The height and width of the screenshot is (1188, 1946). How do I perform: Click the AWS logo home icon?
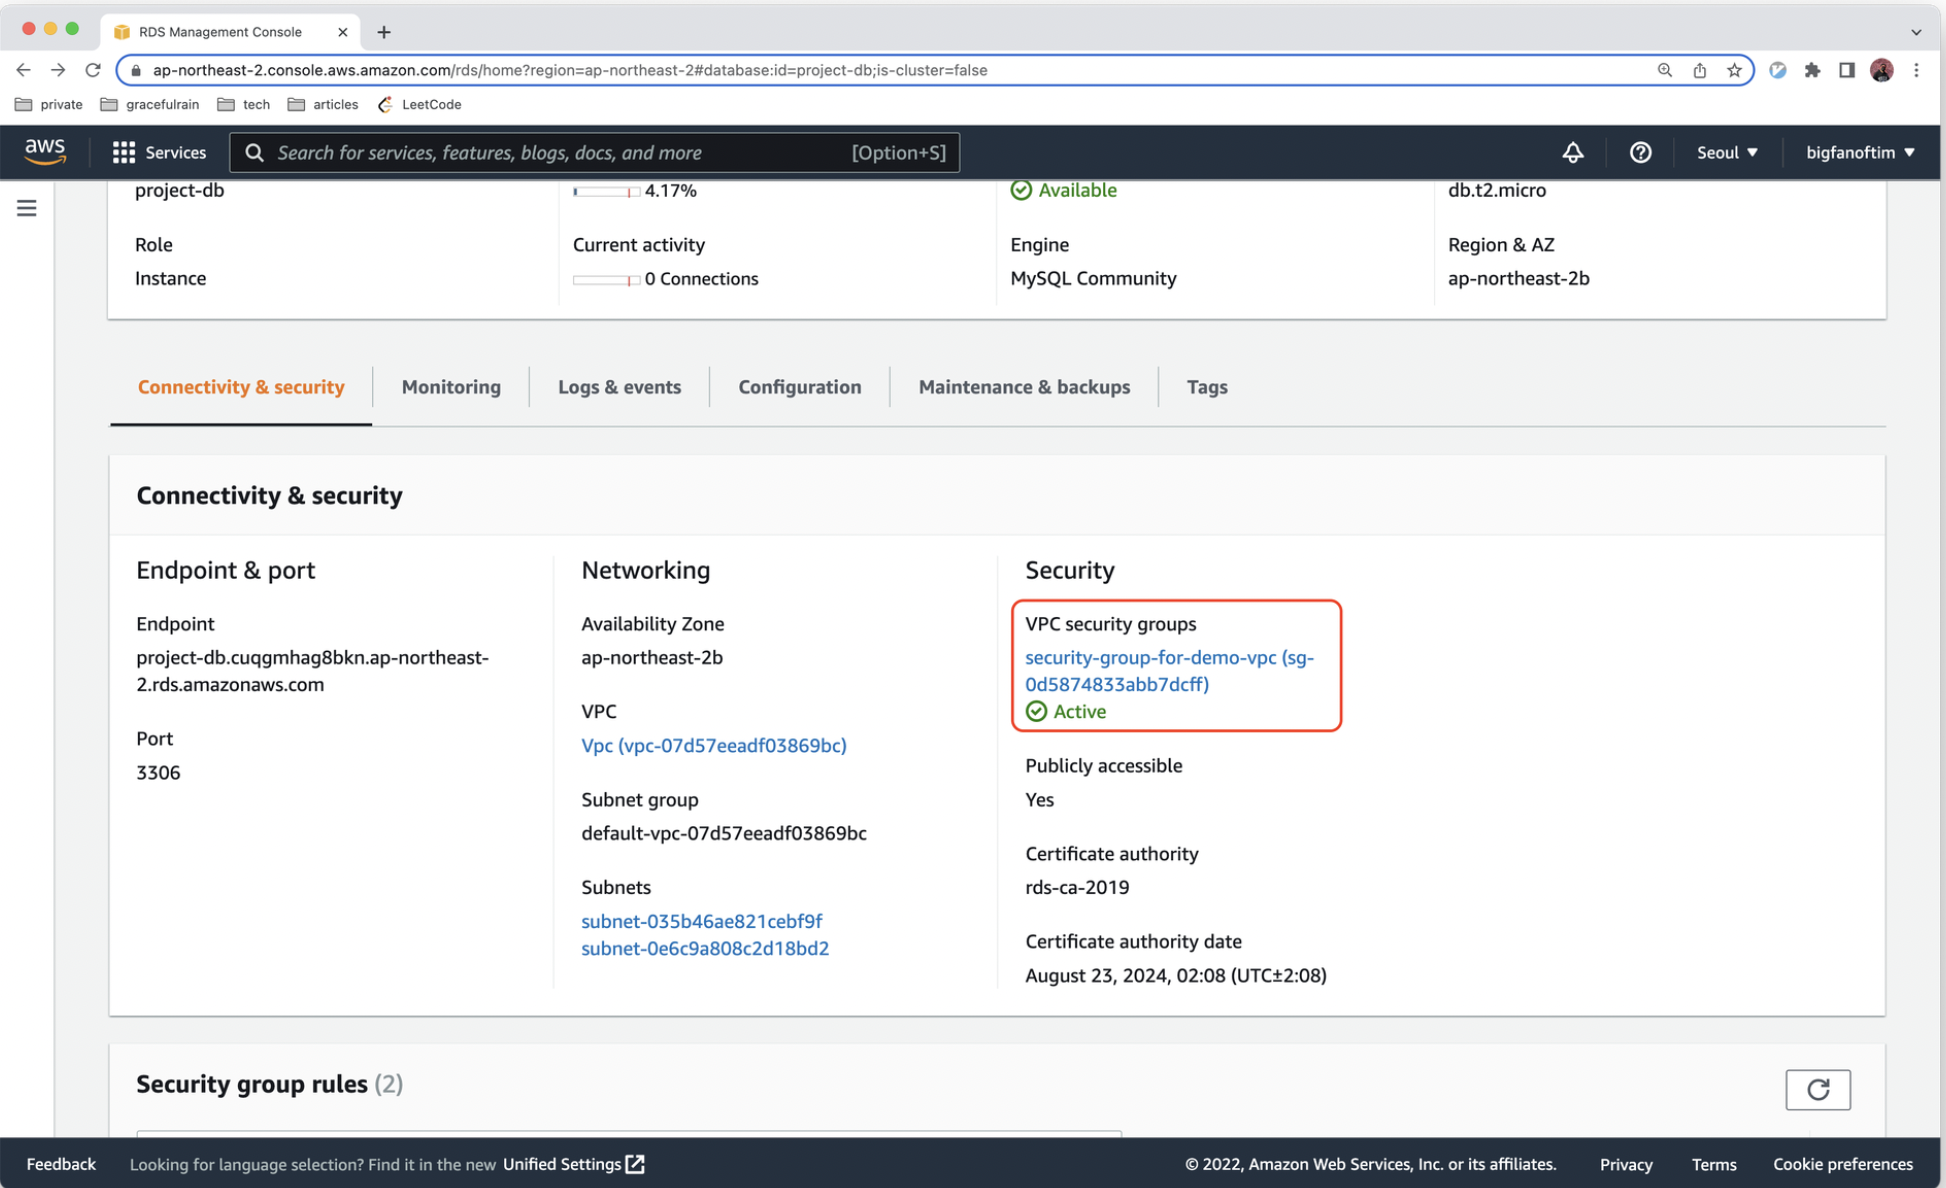[45, 152]
